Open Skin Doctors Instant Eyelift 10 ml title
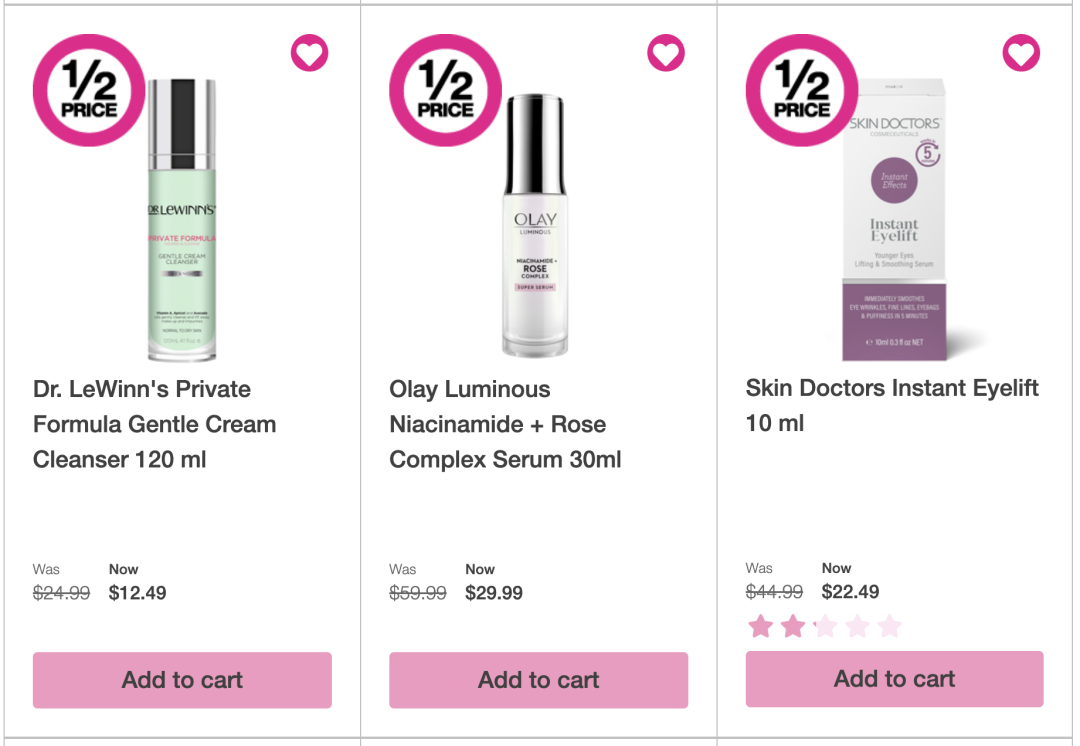Viewport: 1080px width, 746px height. [892, 406]
